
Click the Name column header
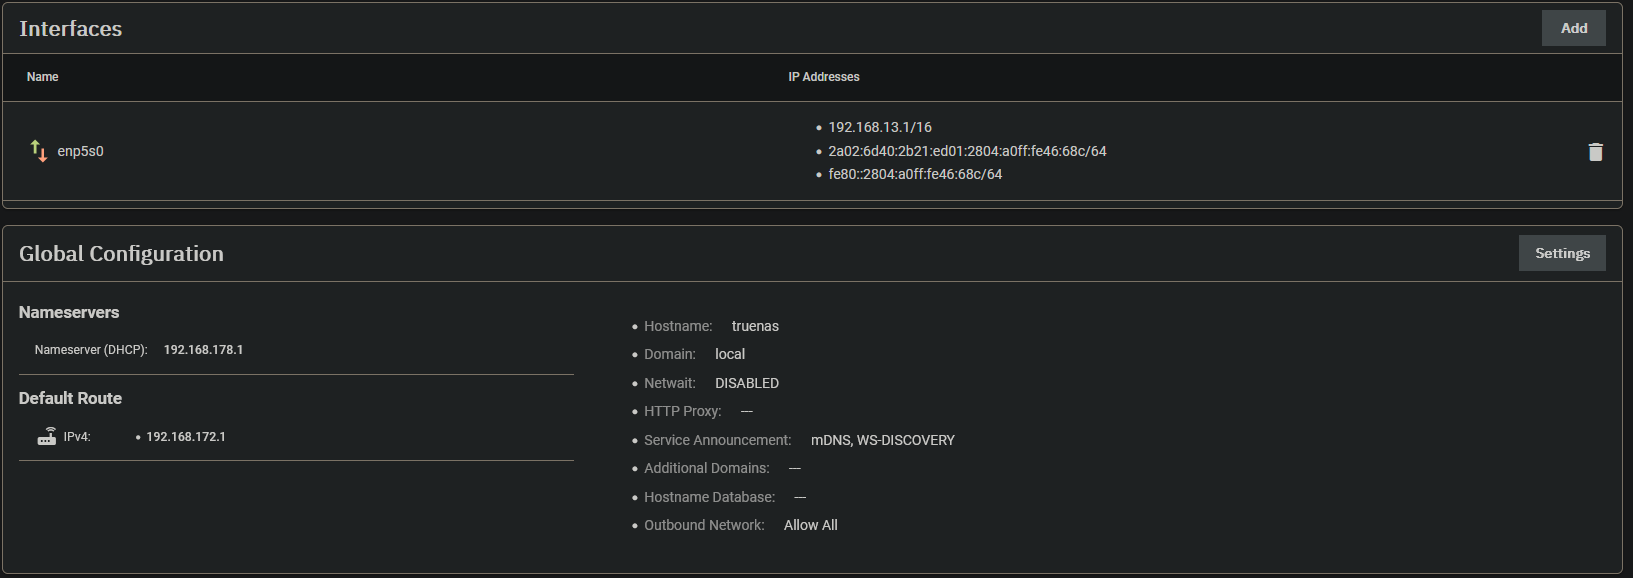(x=43, y=77)
